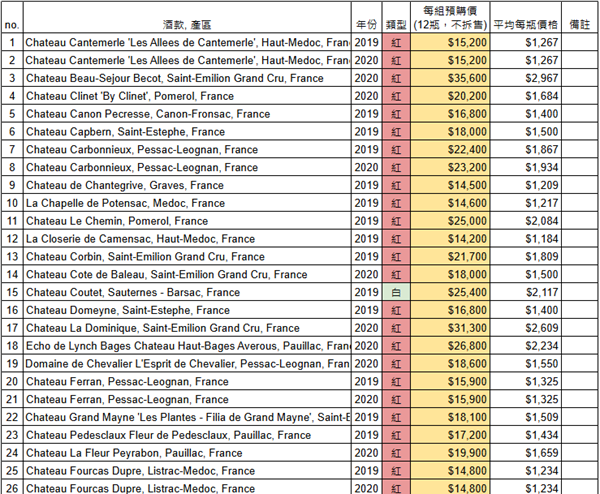Click the '年份' header cell
The image size is (600, 494).
click(x=366, y=18)
